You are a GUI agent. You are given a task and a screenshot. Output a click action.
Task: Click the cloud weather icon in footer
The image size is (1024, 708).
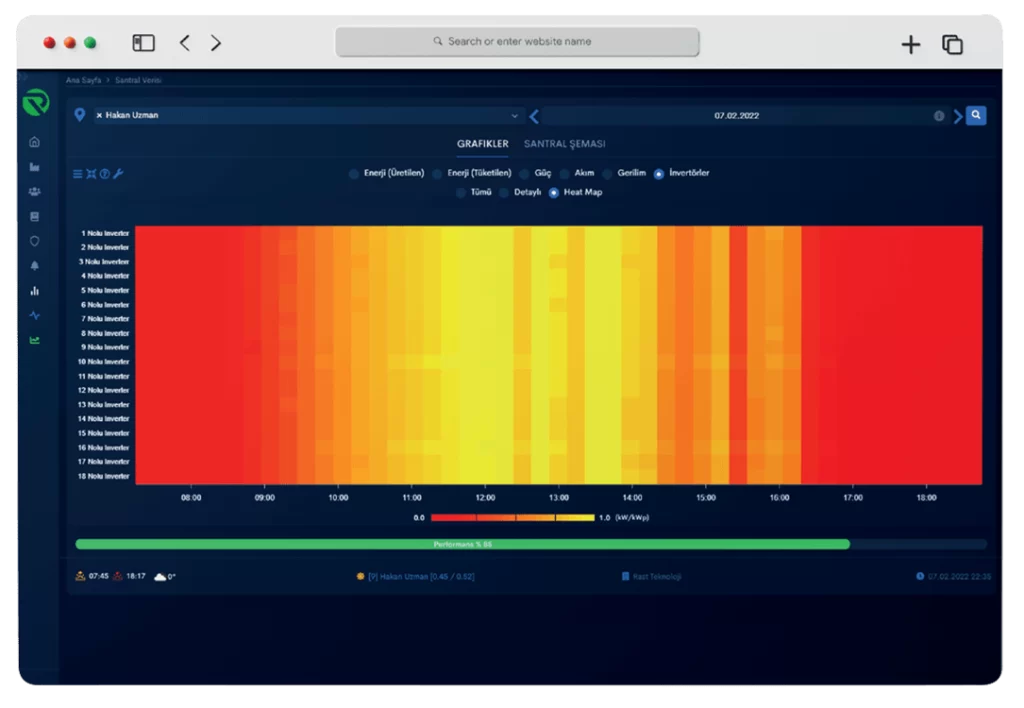point(160,577)
